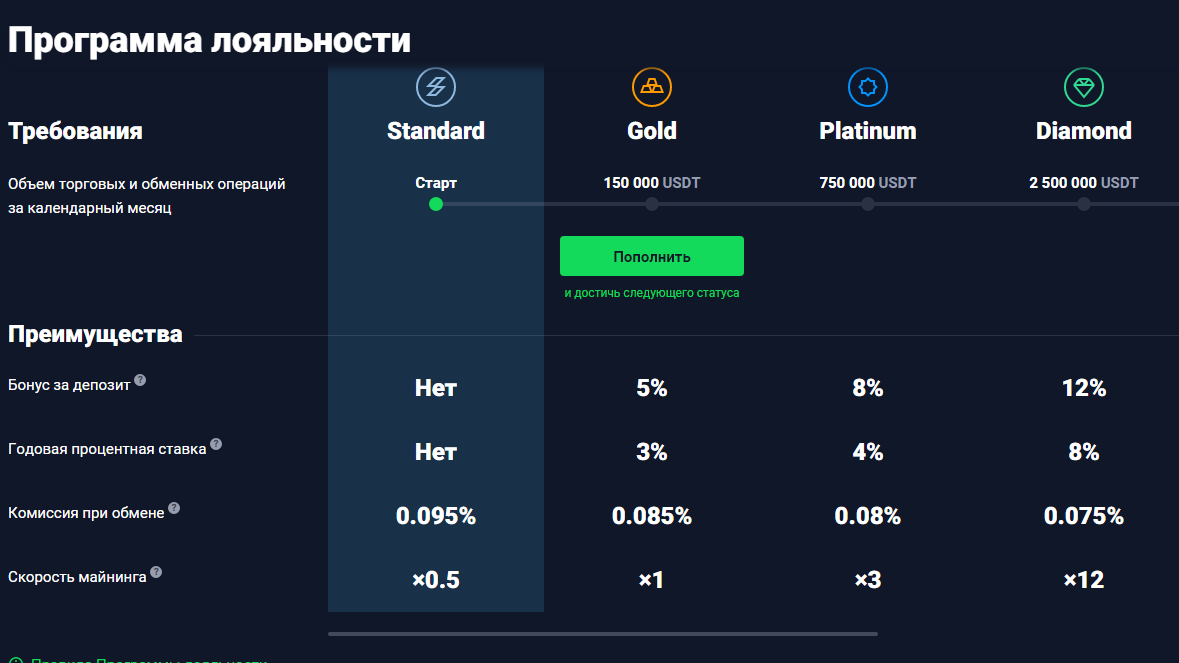Select the Gold tier heading

(x=651, y=131)
